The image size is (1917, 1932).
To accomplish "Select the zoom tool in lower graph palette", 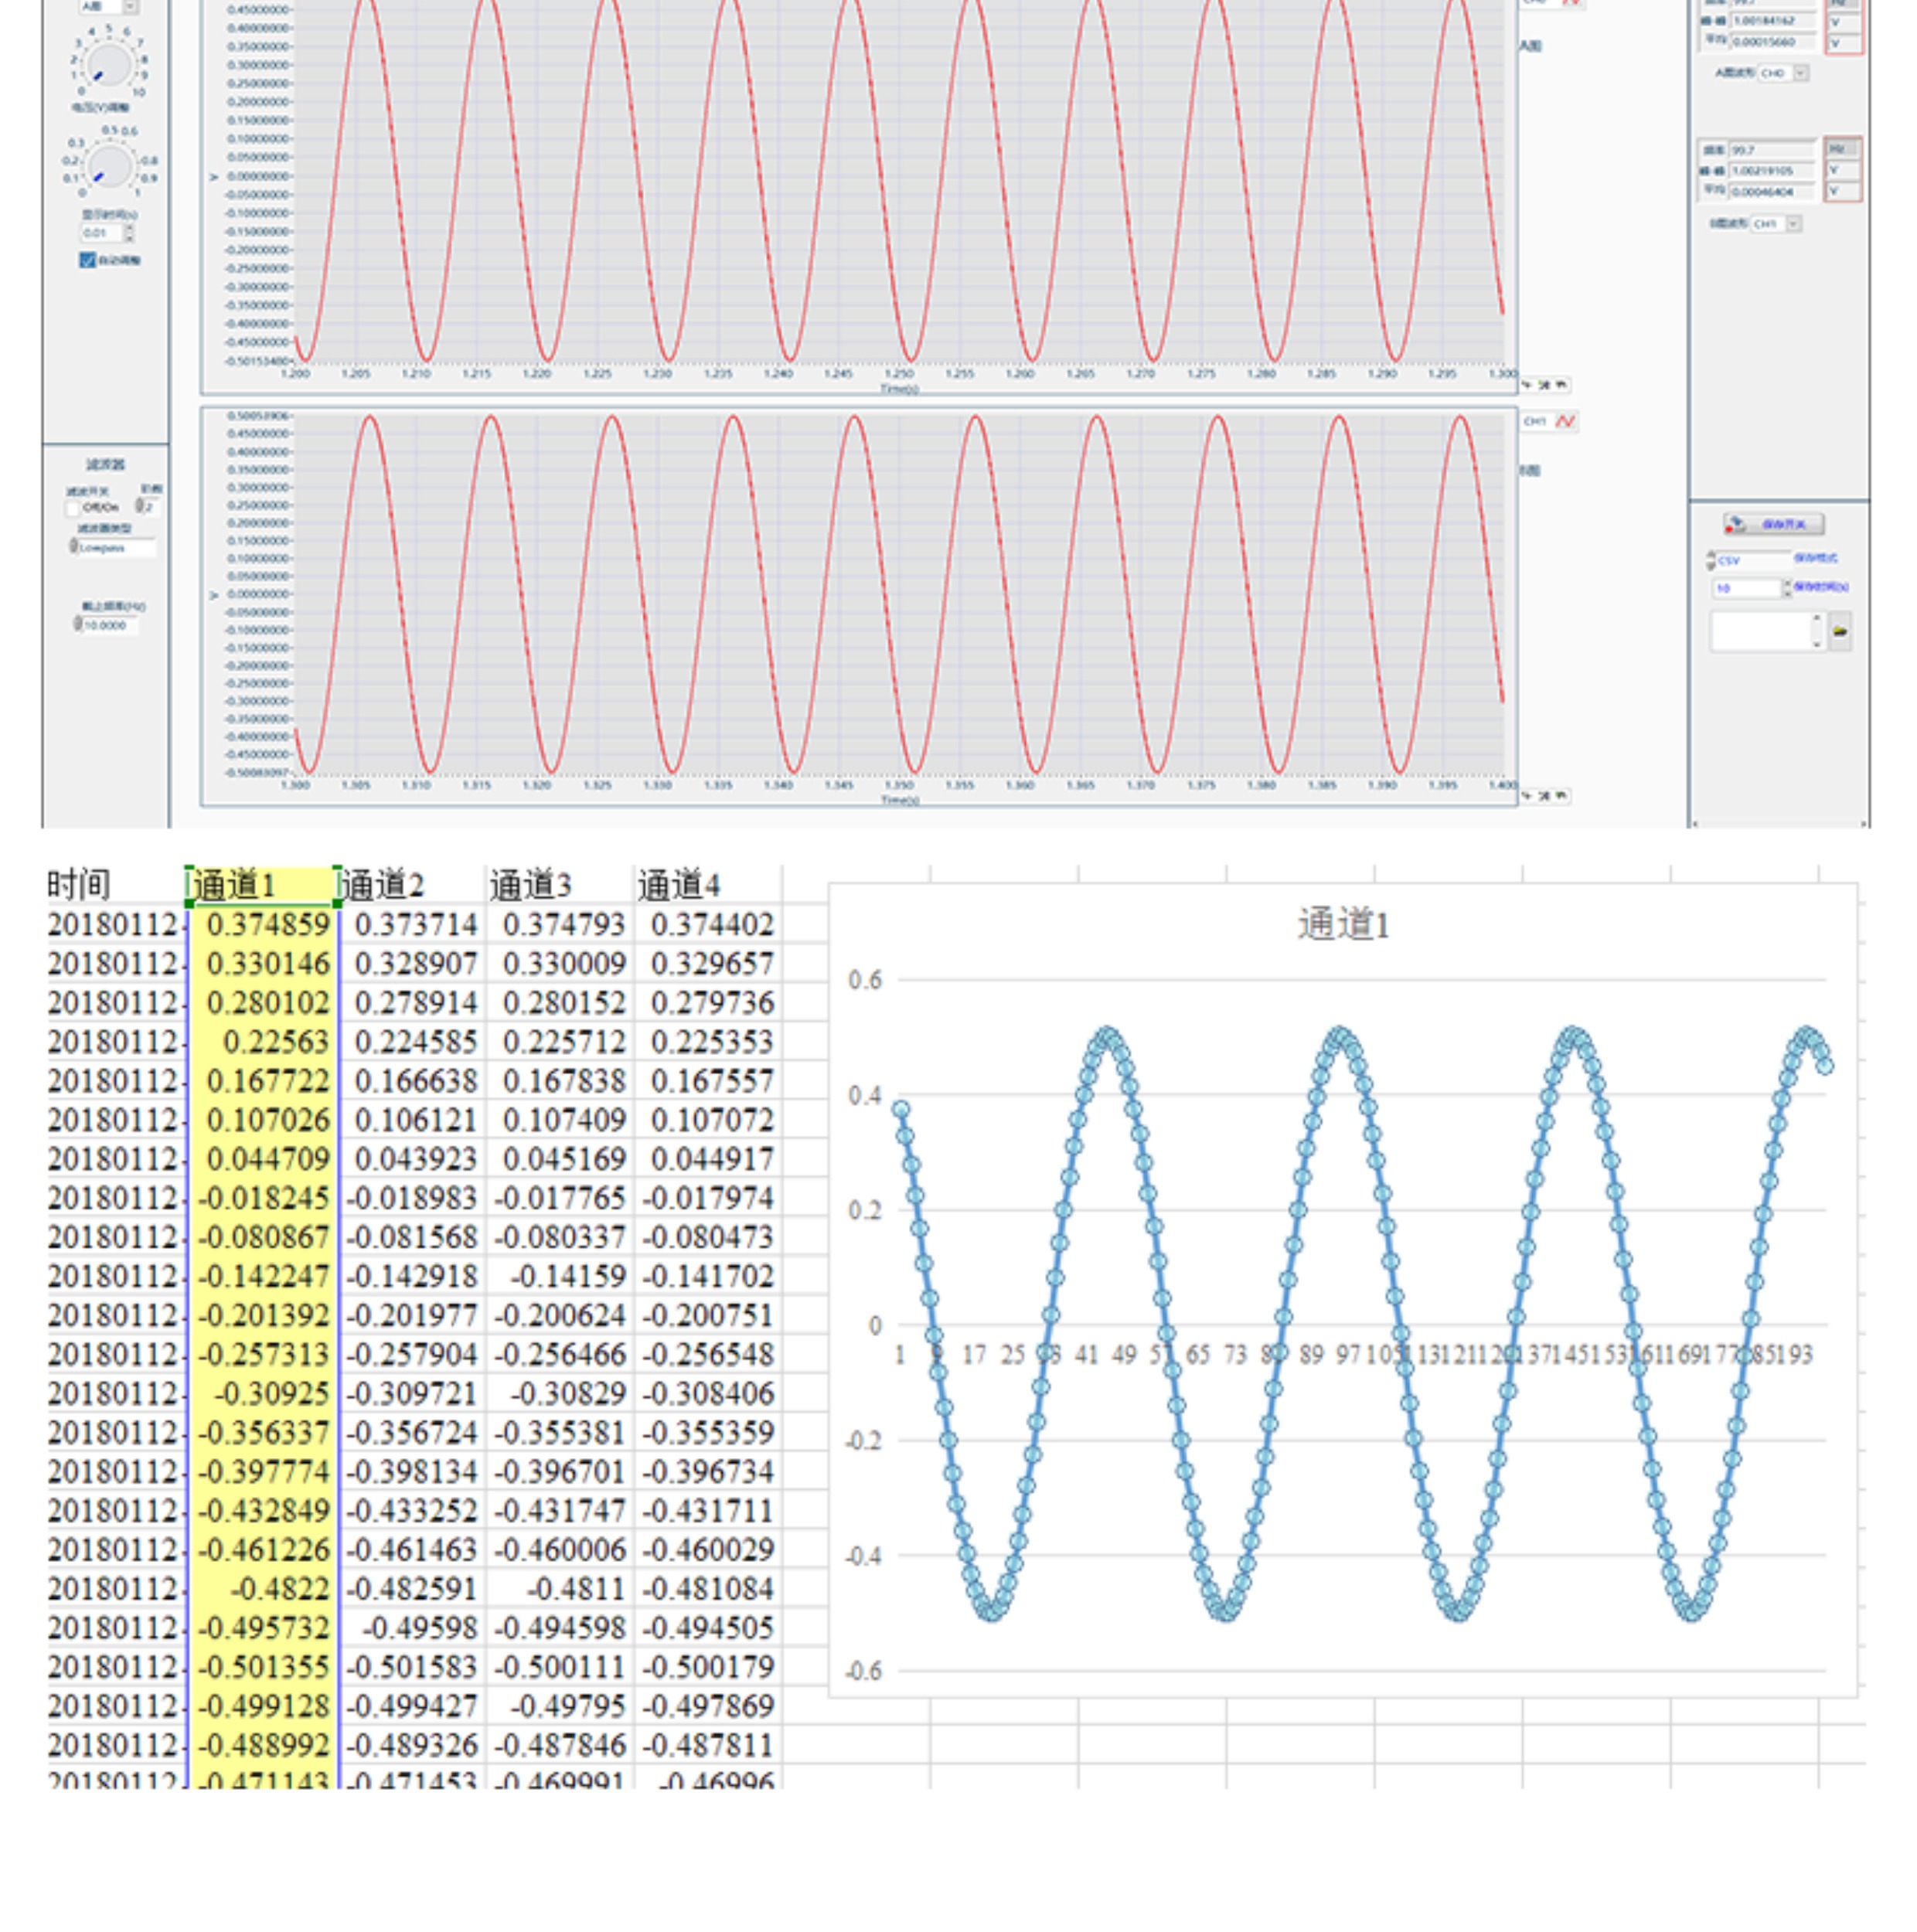I will coord(1545,796).
